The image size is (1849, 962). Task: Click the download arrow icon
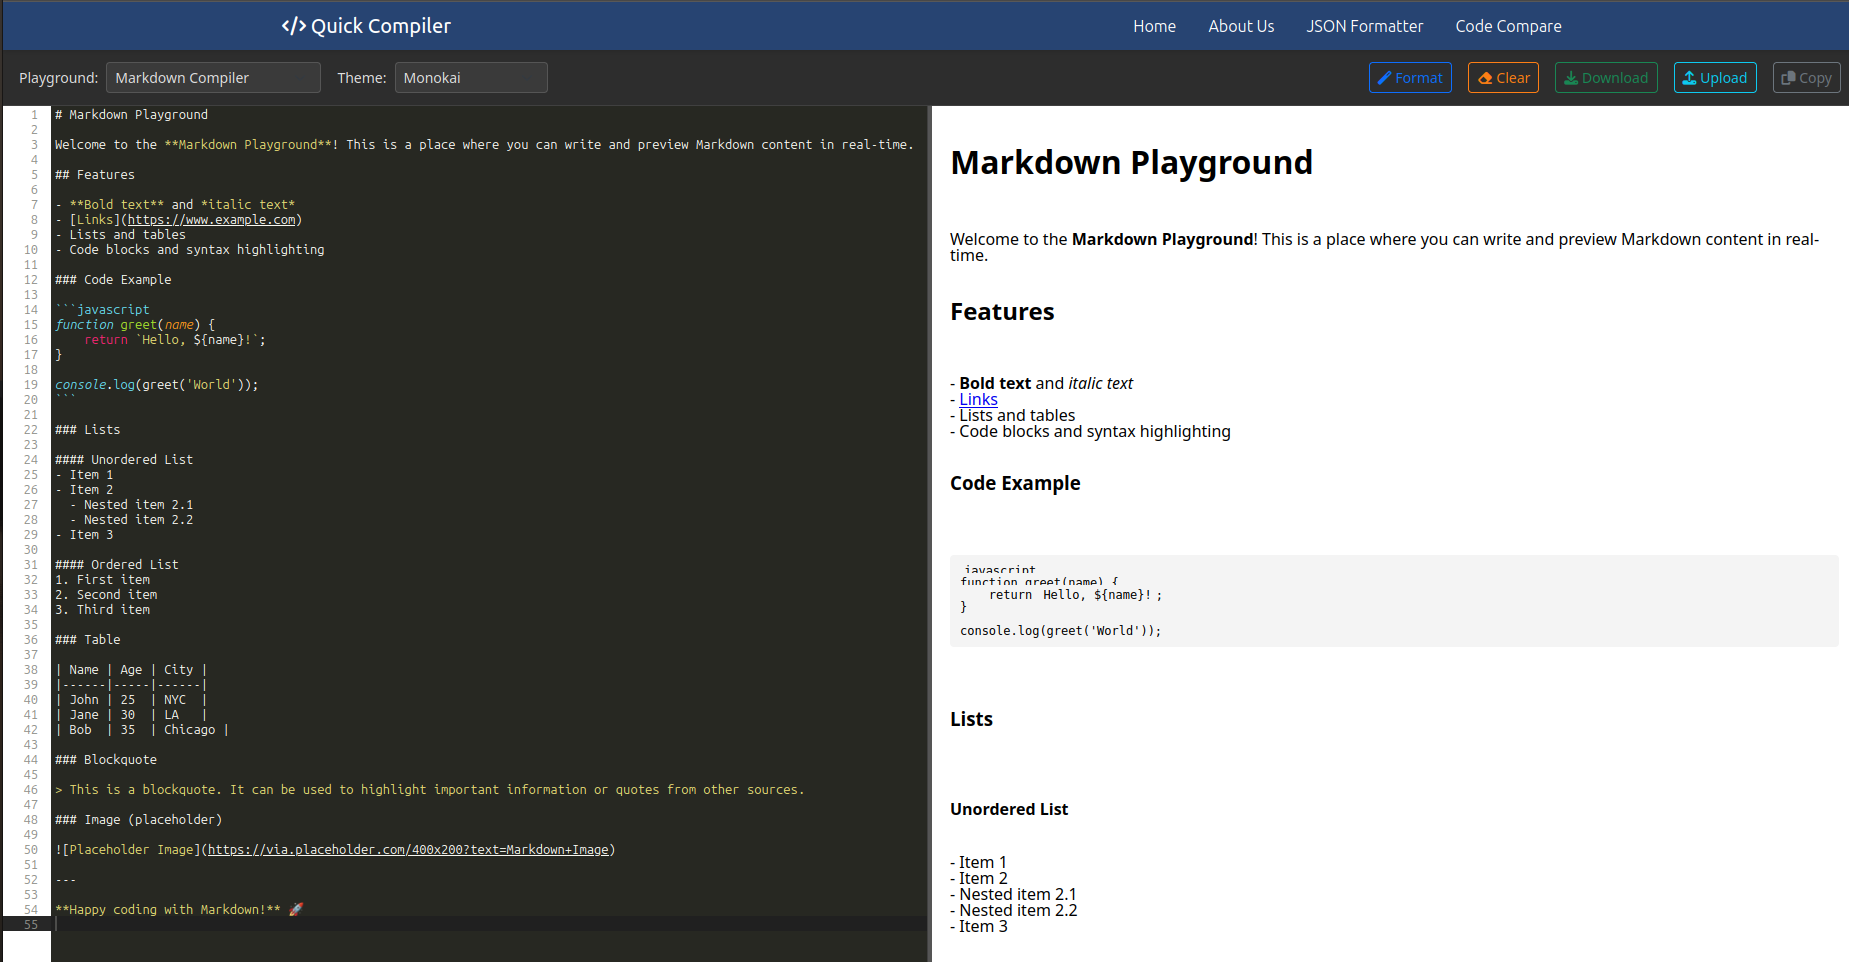point(1571,78)
